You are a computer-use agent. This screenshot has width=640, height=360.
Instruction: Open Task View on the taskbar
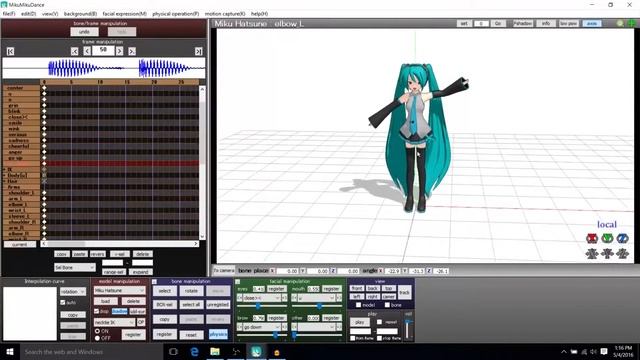tap(173, 351)
